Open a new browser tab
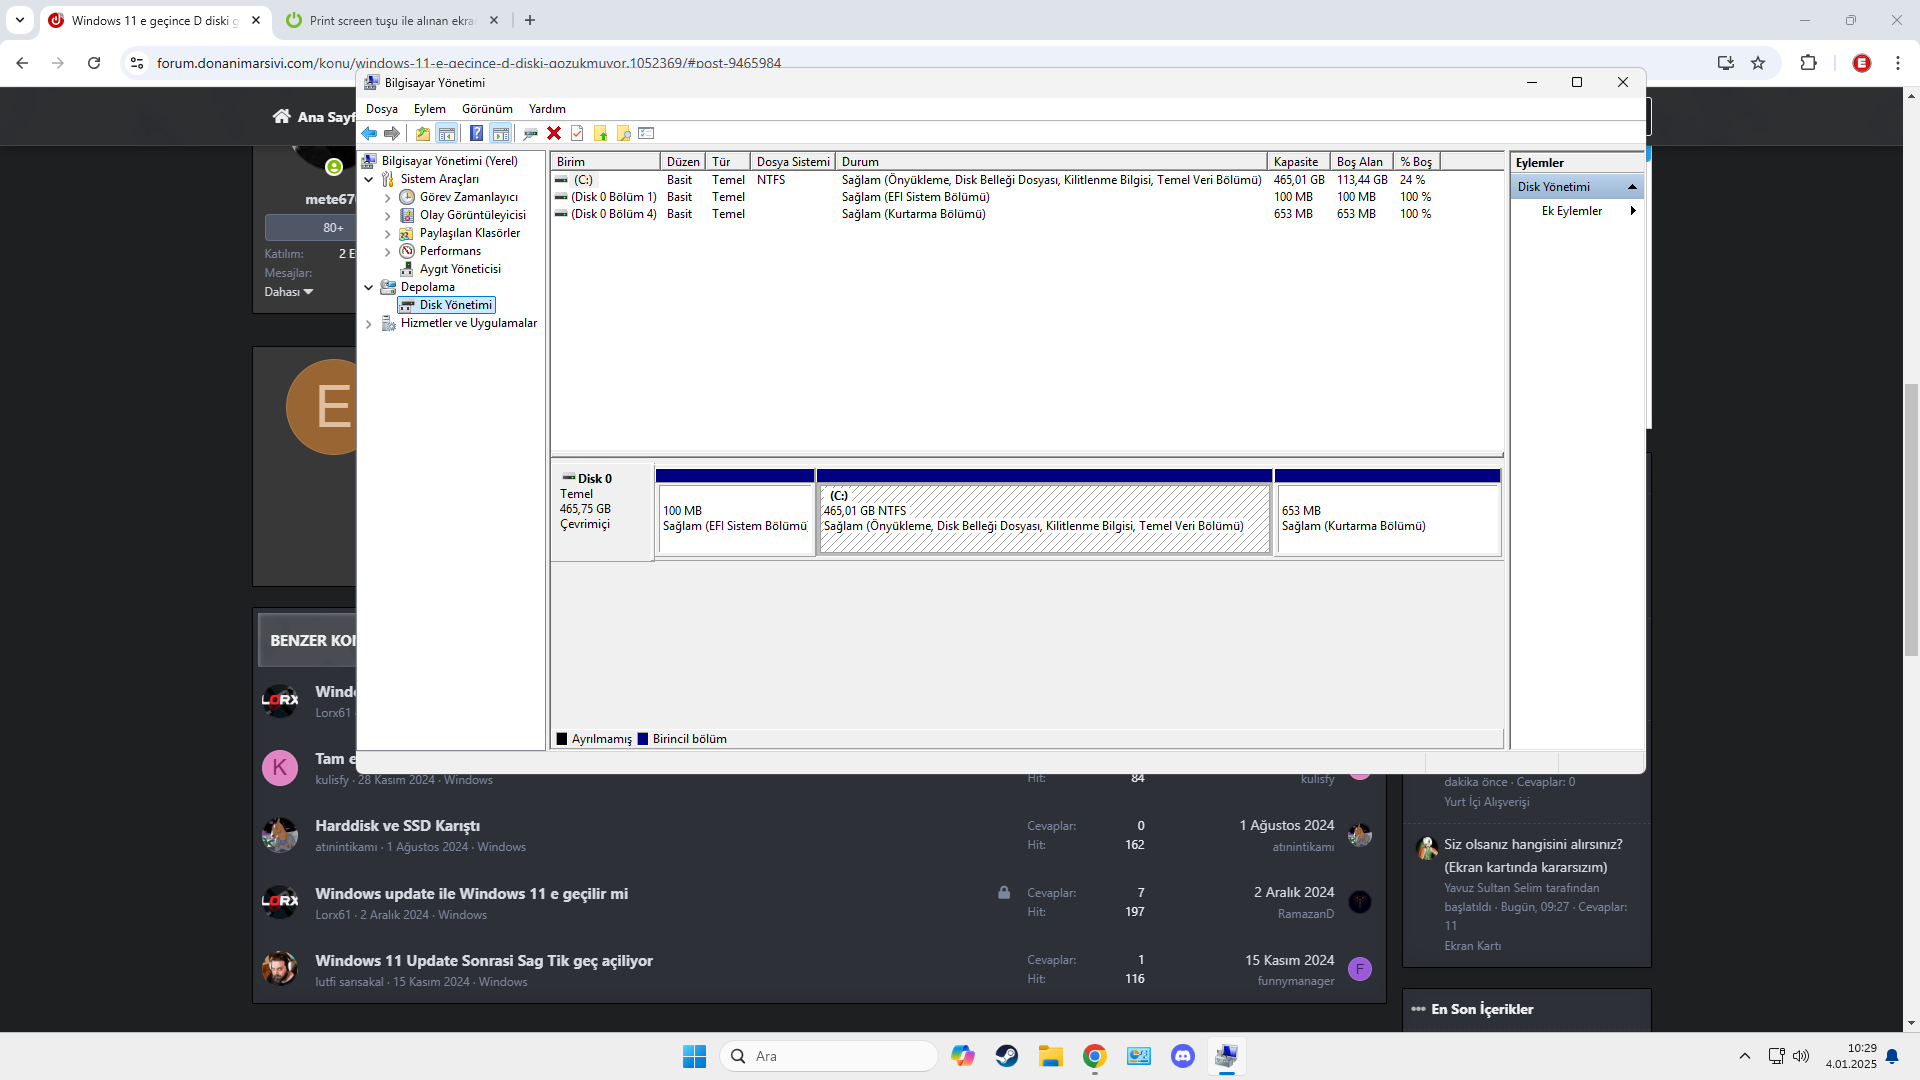Image resolution: width=1920 pixels, height=1080 pixels. point(530,20)
